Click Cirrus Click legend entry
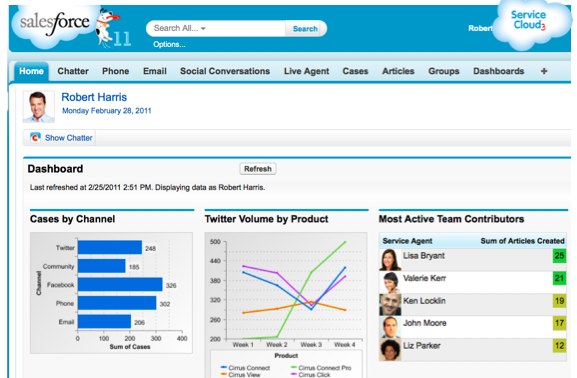577x378 pixels. 311,375
